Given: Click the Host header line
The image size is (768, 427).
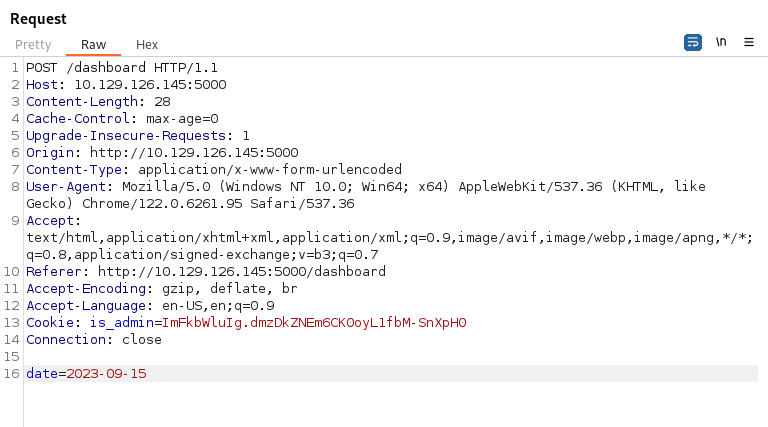Looking at the screenshot, I should 126,85.
